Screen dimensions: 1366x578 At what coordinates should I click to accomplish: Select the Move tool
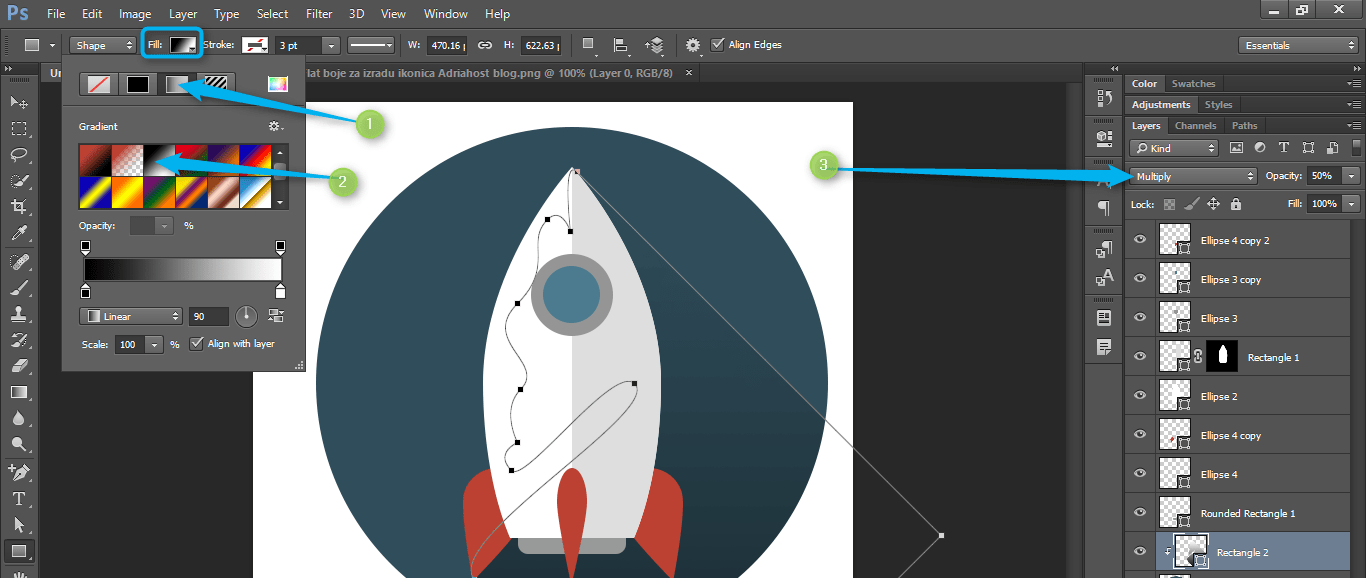pyautogui.click(x=18, y=102)
